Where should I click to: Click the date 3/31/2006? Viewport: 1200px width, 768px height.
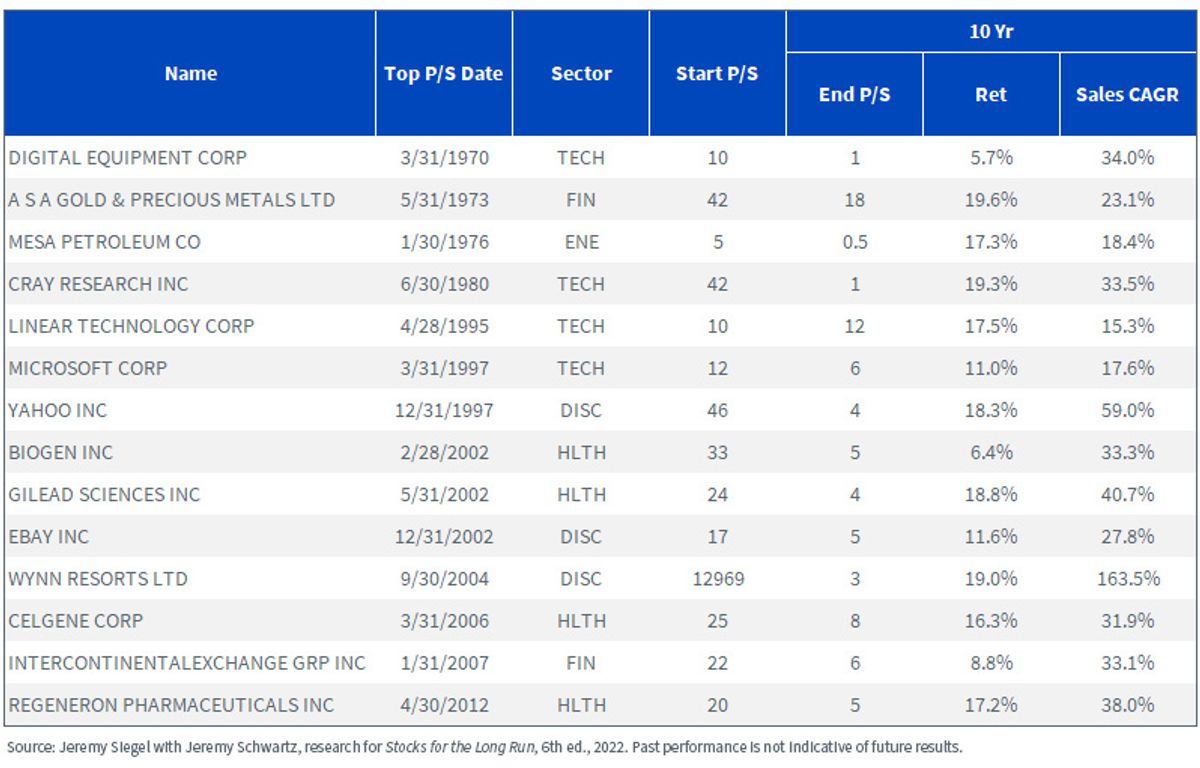pos(444,620)
